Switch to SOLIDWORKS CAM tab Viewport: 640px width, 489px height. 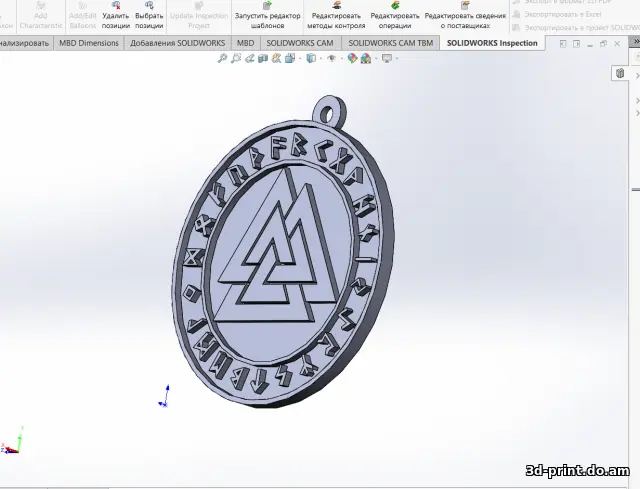[x=300, y=43]
